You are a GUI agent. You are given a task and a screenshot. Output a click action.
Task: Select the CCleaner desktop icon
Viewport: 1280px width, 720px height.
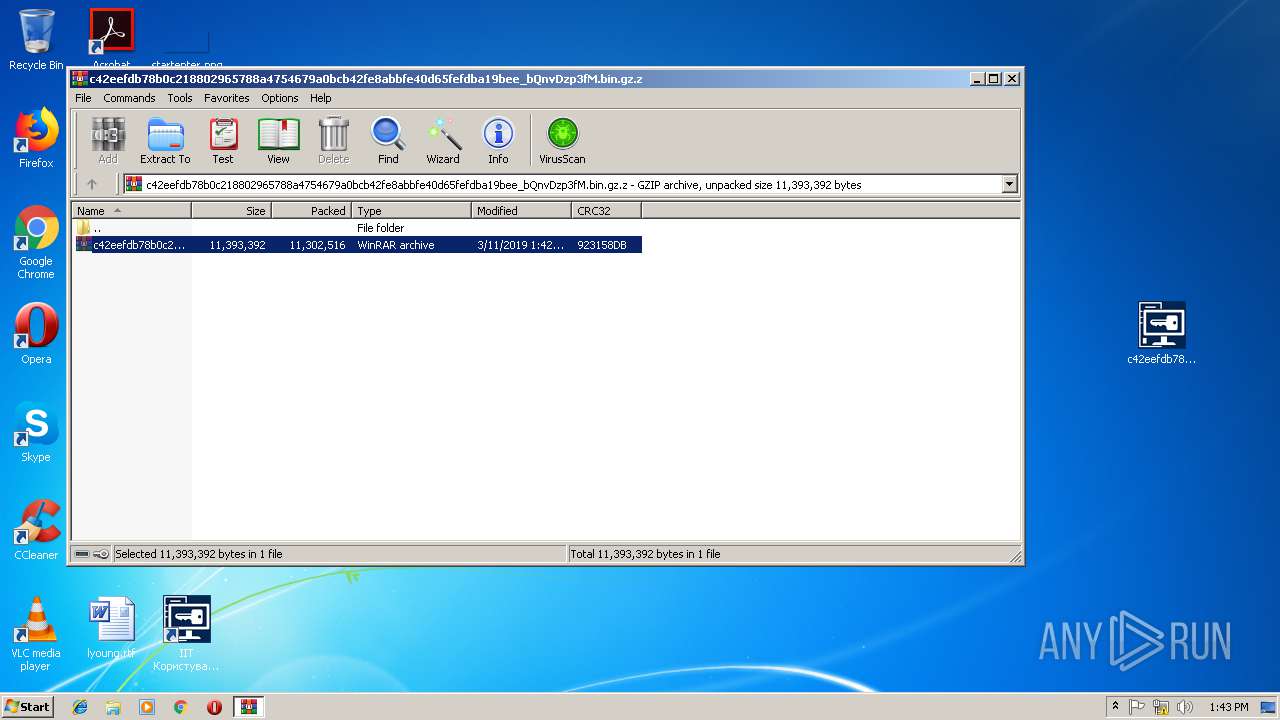[x=36, y=530]
